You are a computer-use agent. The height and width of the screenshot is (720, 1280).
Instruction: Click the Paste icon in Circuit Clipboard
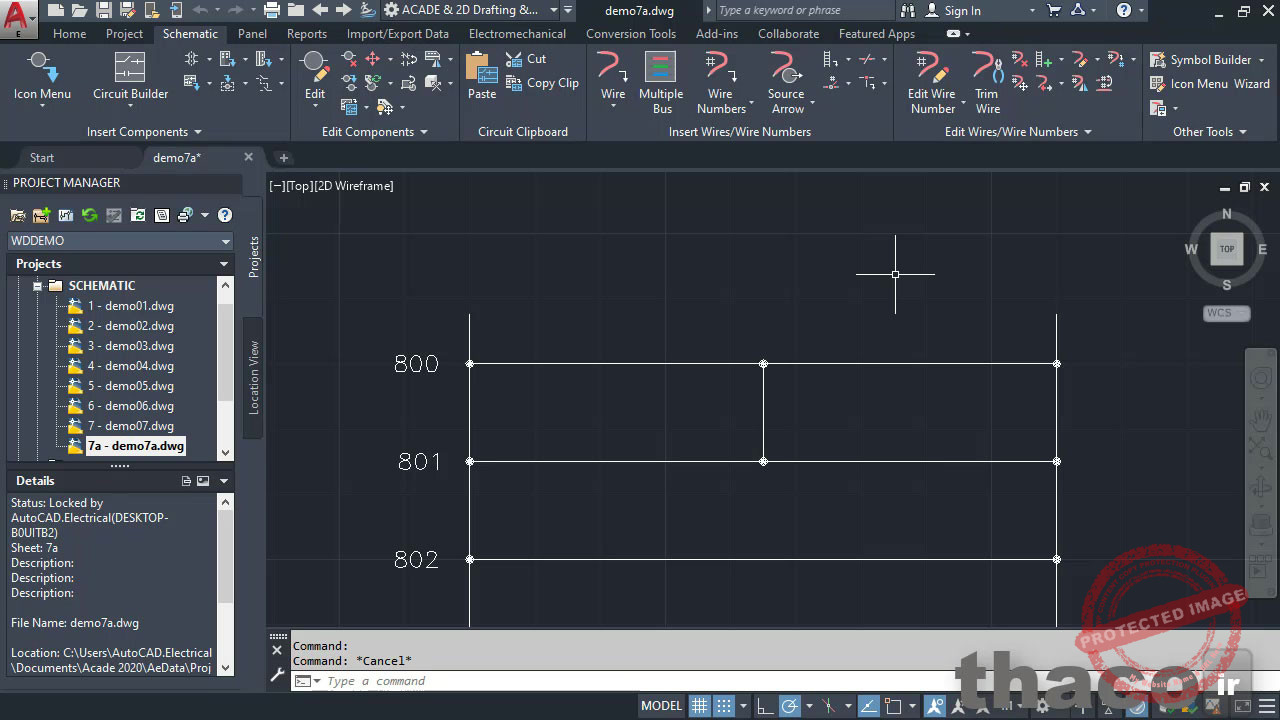click(481, 77)
